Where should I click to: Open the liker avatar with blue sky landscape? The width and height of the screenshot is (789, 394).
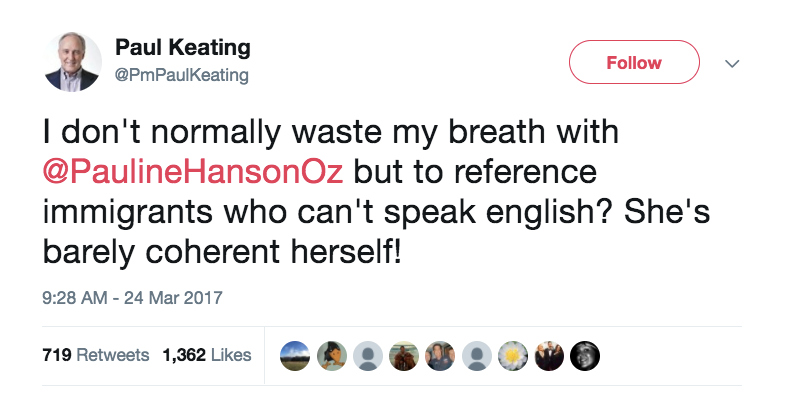tap(295, 356)
